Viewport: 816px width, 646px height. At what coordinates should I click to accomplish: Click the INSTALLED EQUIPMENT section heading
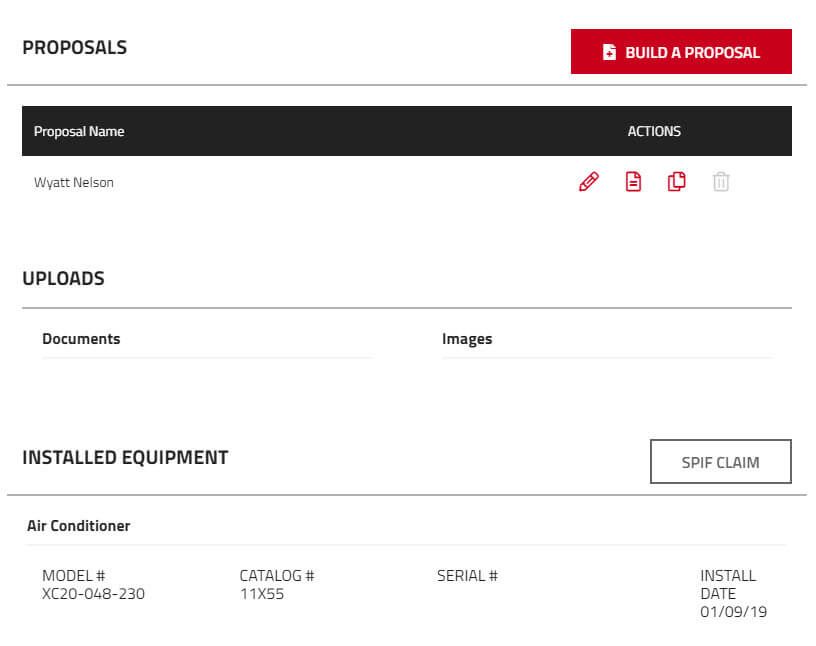pos(125,458)
